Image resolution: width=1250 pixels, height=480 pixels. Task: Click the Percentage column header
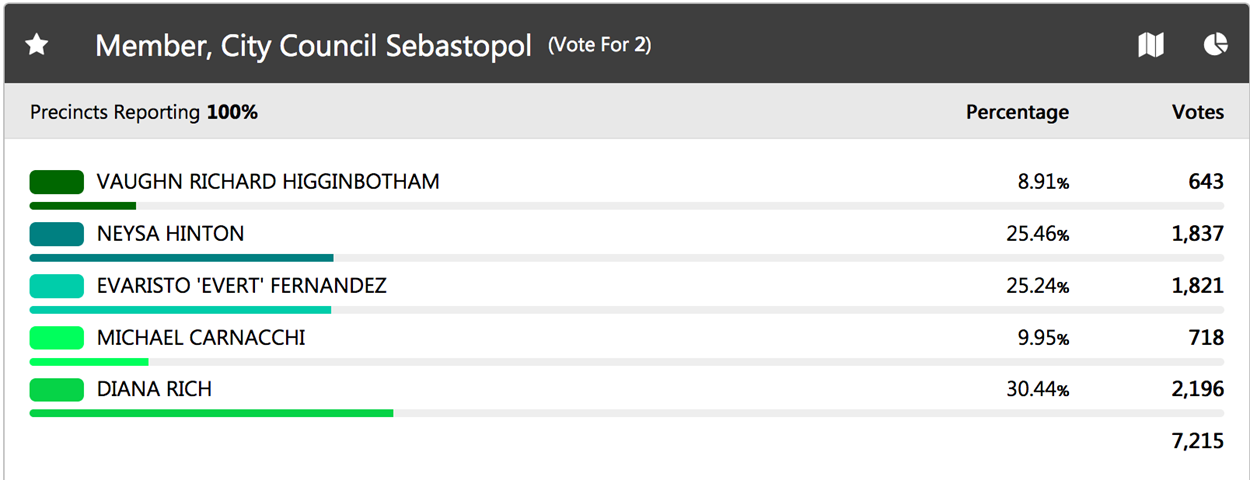(1017, 113)
